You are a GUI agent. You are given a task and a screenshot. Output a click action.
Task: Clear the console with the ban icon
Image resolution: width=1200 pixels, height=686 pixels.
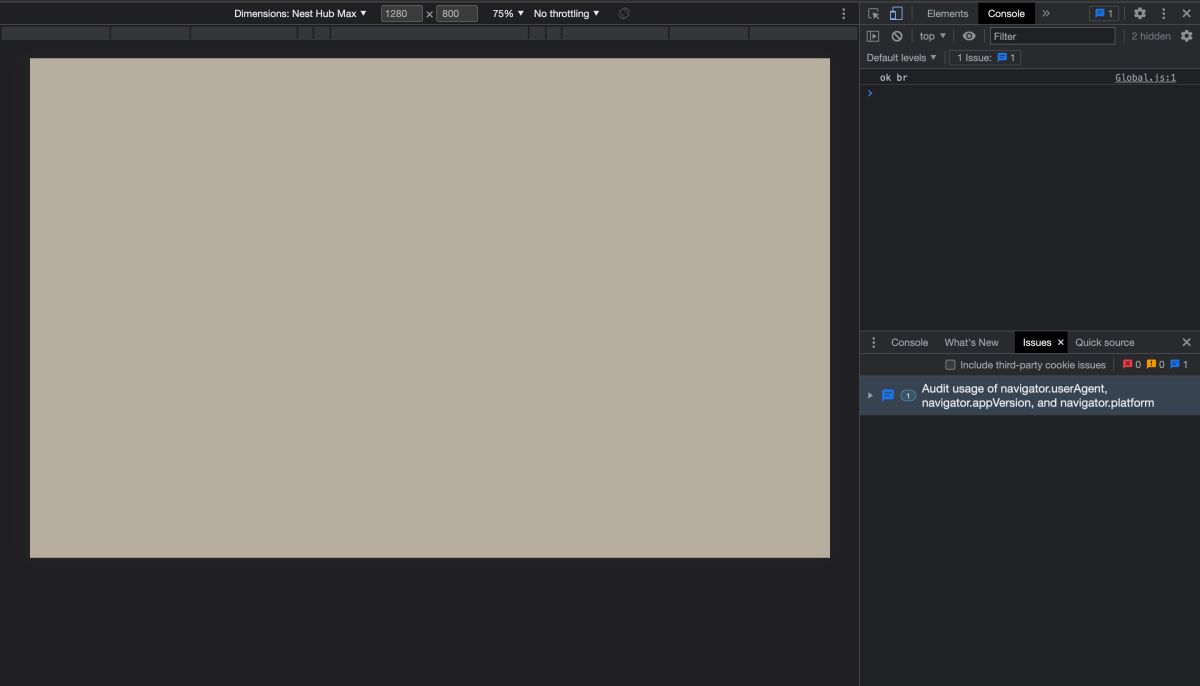897,36
